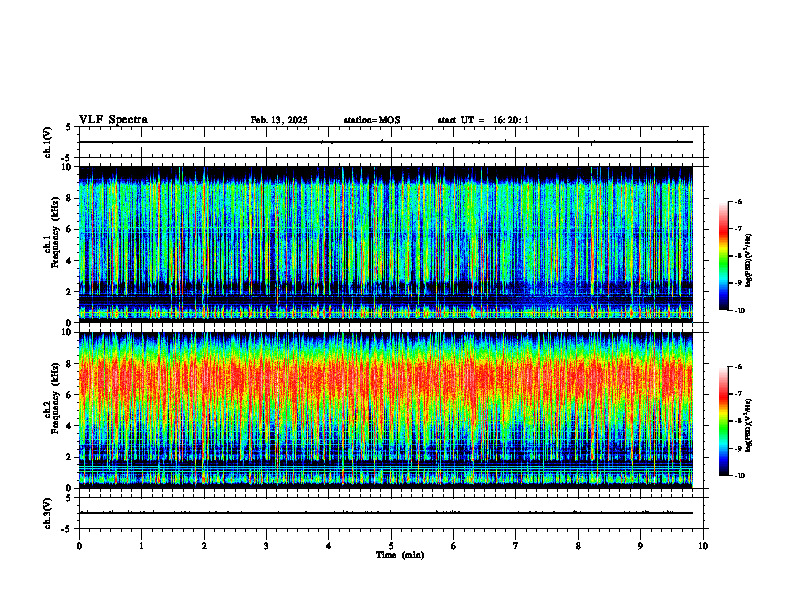Click inside the ch.2 spectrogram panel

pos(386,410)
